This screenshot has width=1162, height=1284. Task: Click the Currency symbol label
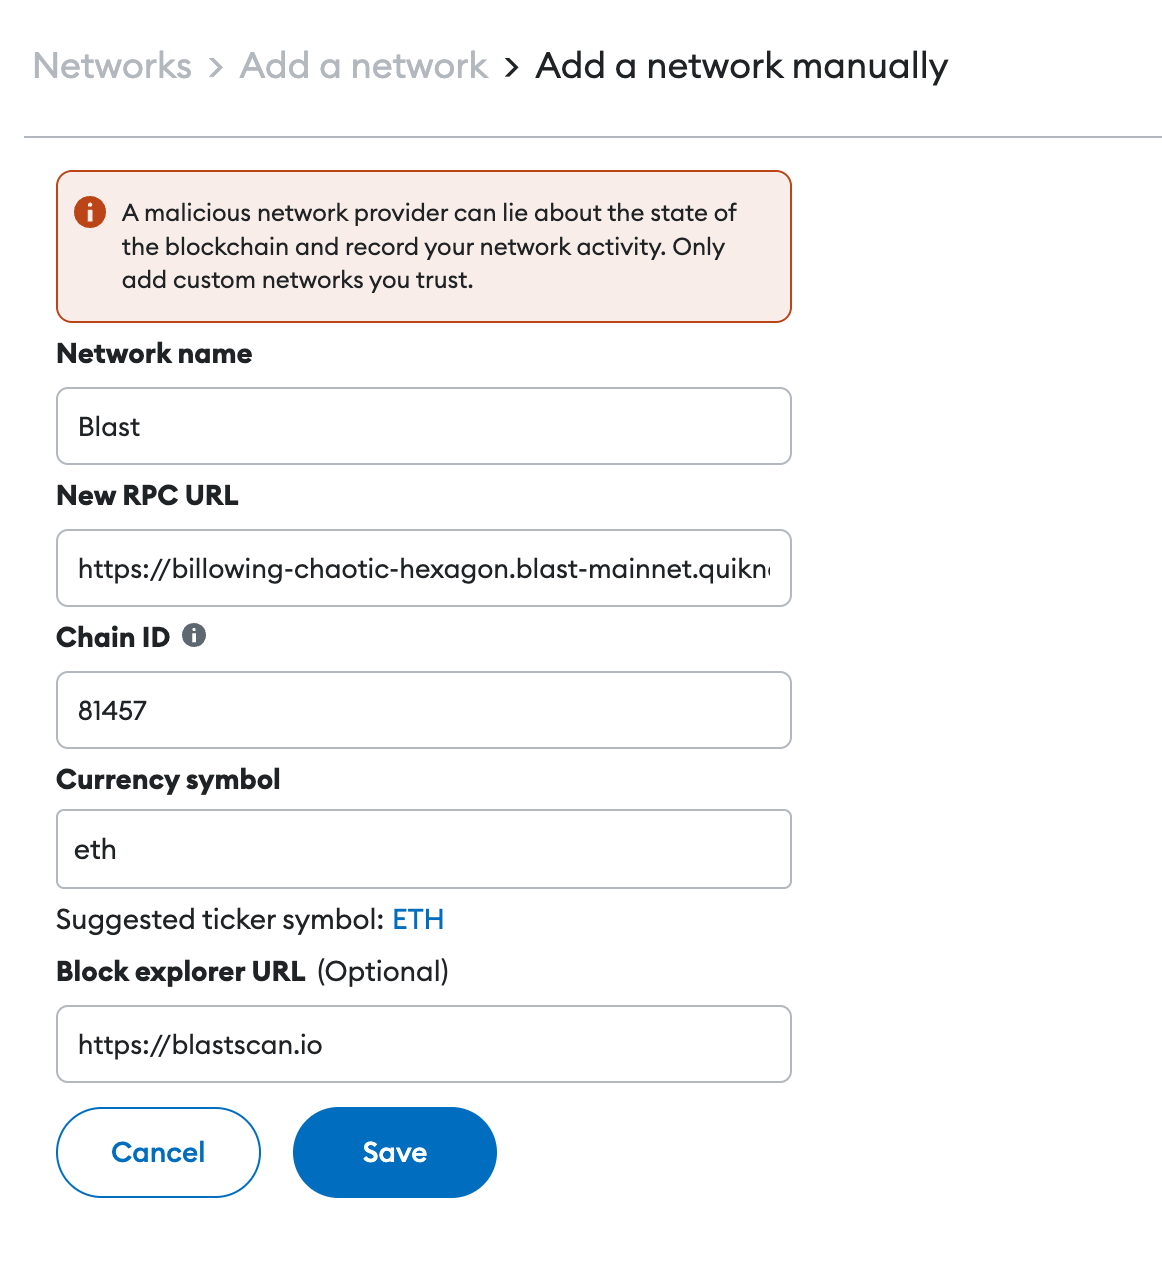point(168,779)
